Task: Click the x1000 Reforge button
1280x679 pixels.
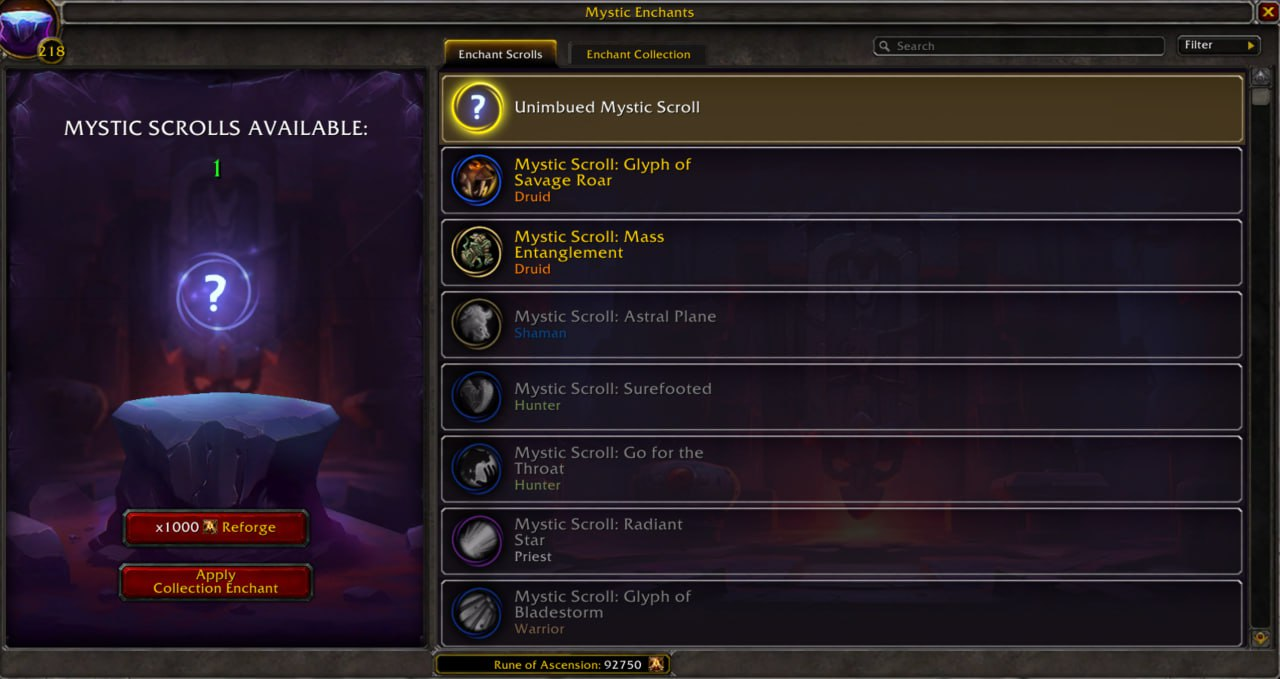Action: point(215,527)
